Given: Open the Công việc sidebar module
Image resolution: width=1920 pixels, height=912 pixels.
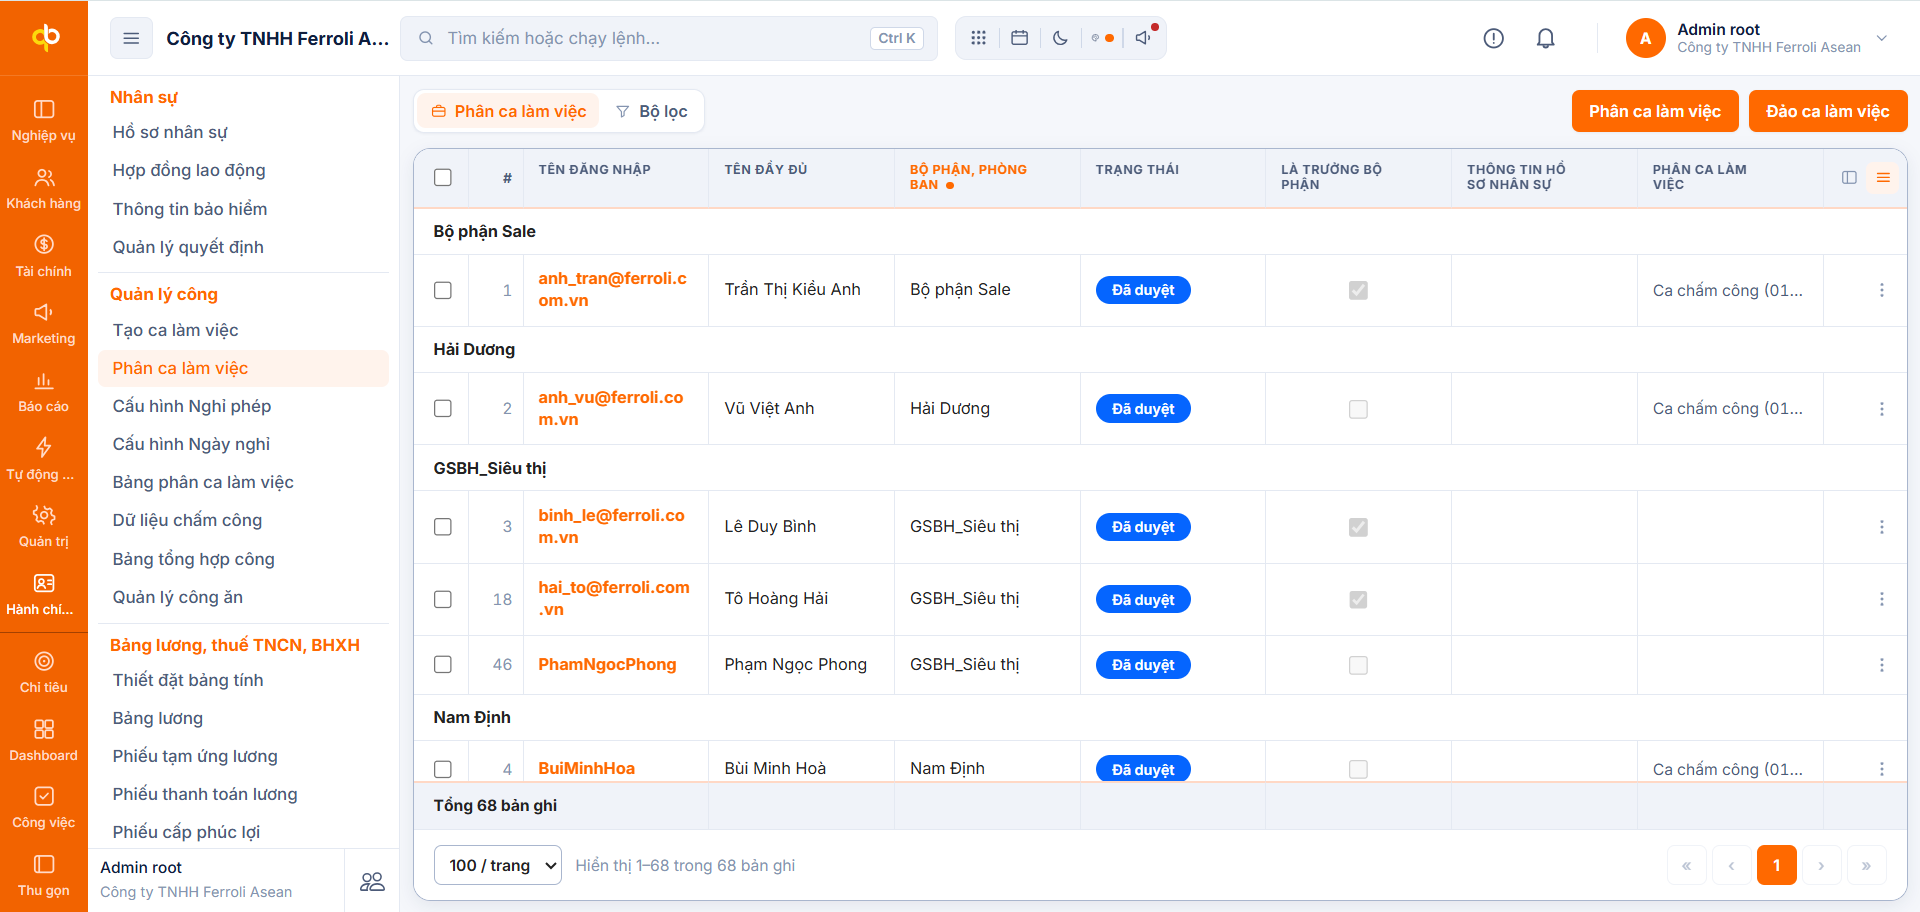Looking at the screenshot, I should 44,807.
